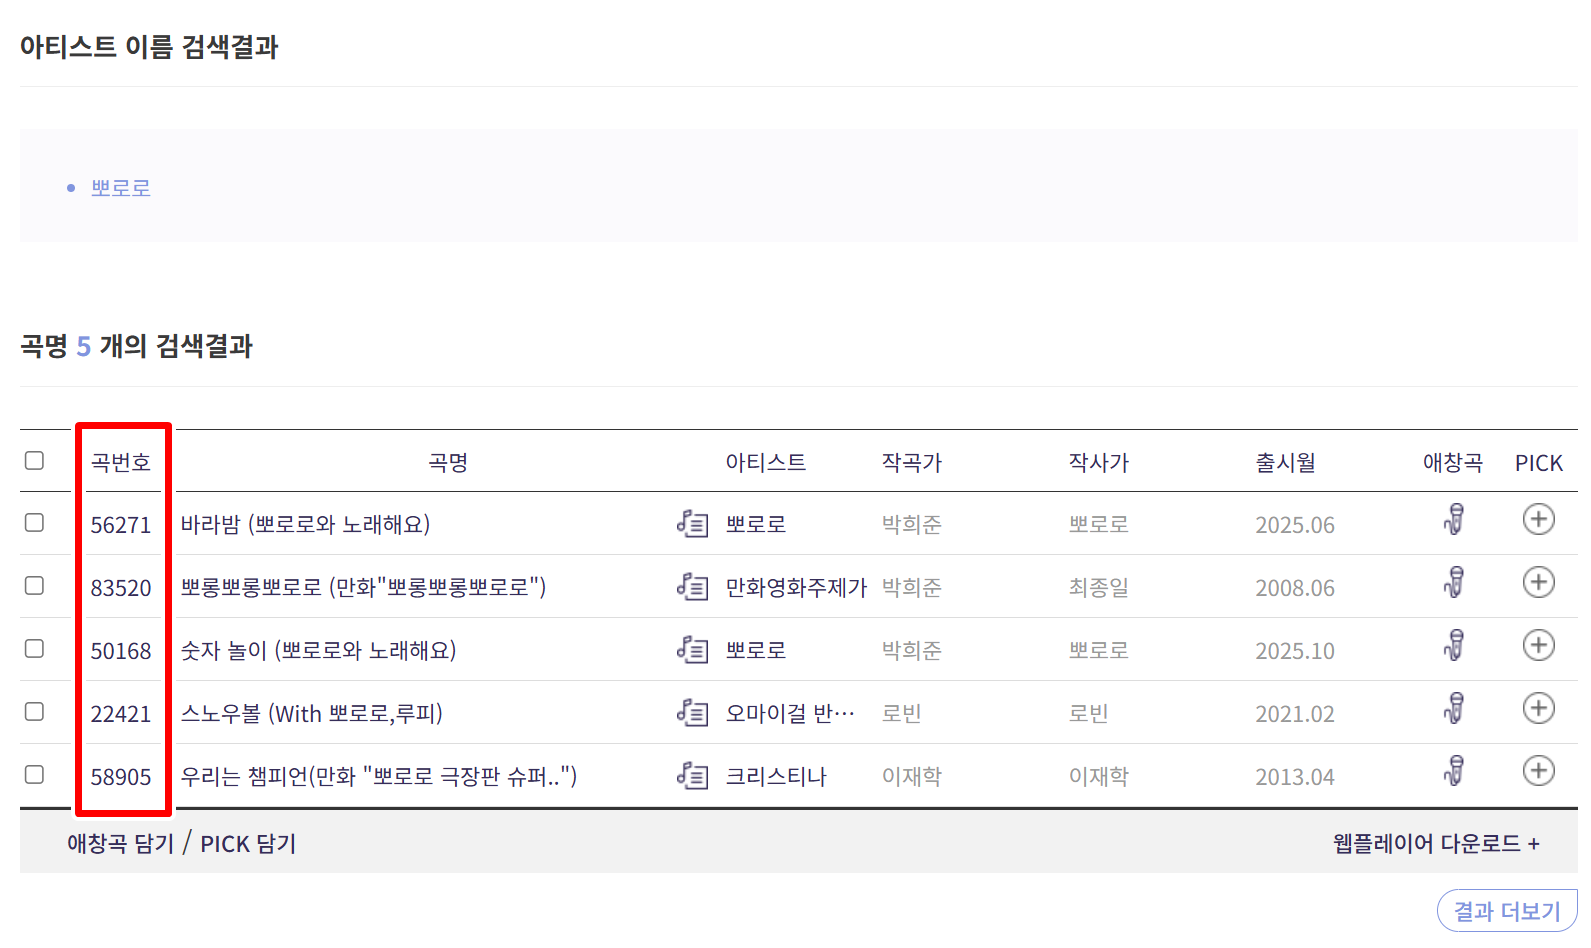Click PICK plus icon for song 56271
Screen dimensions: 1591x948
pos(1538,519)
